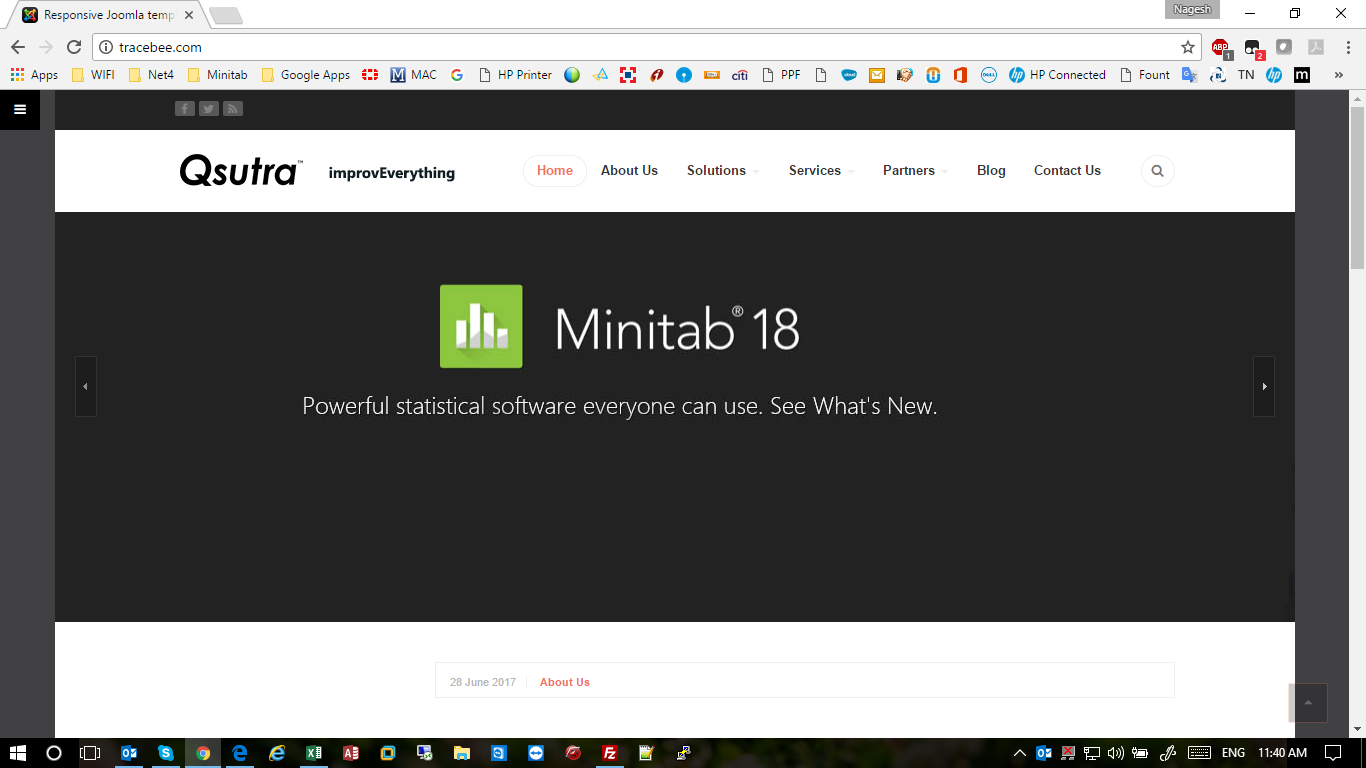Open the Windows Start menu
Screen dimensions: 1366x768
click(x=17, y=753)
